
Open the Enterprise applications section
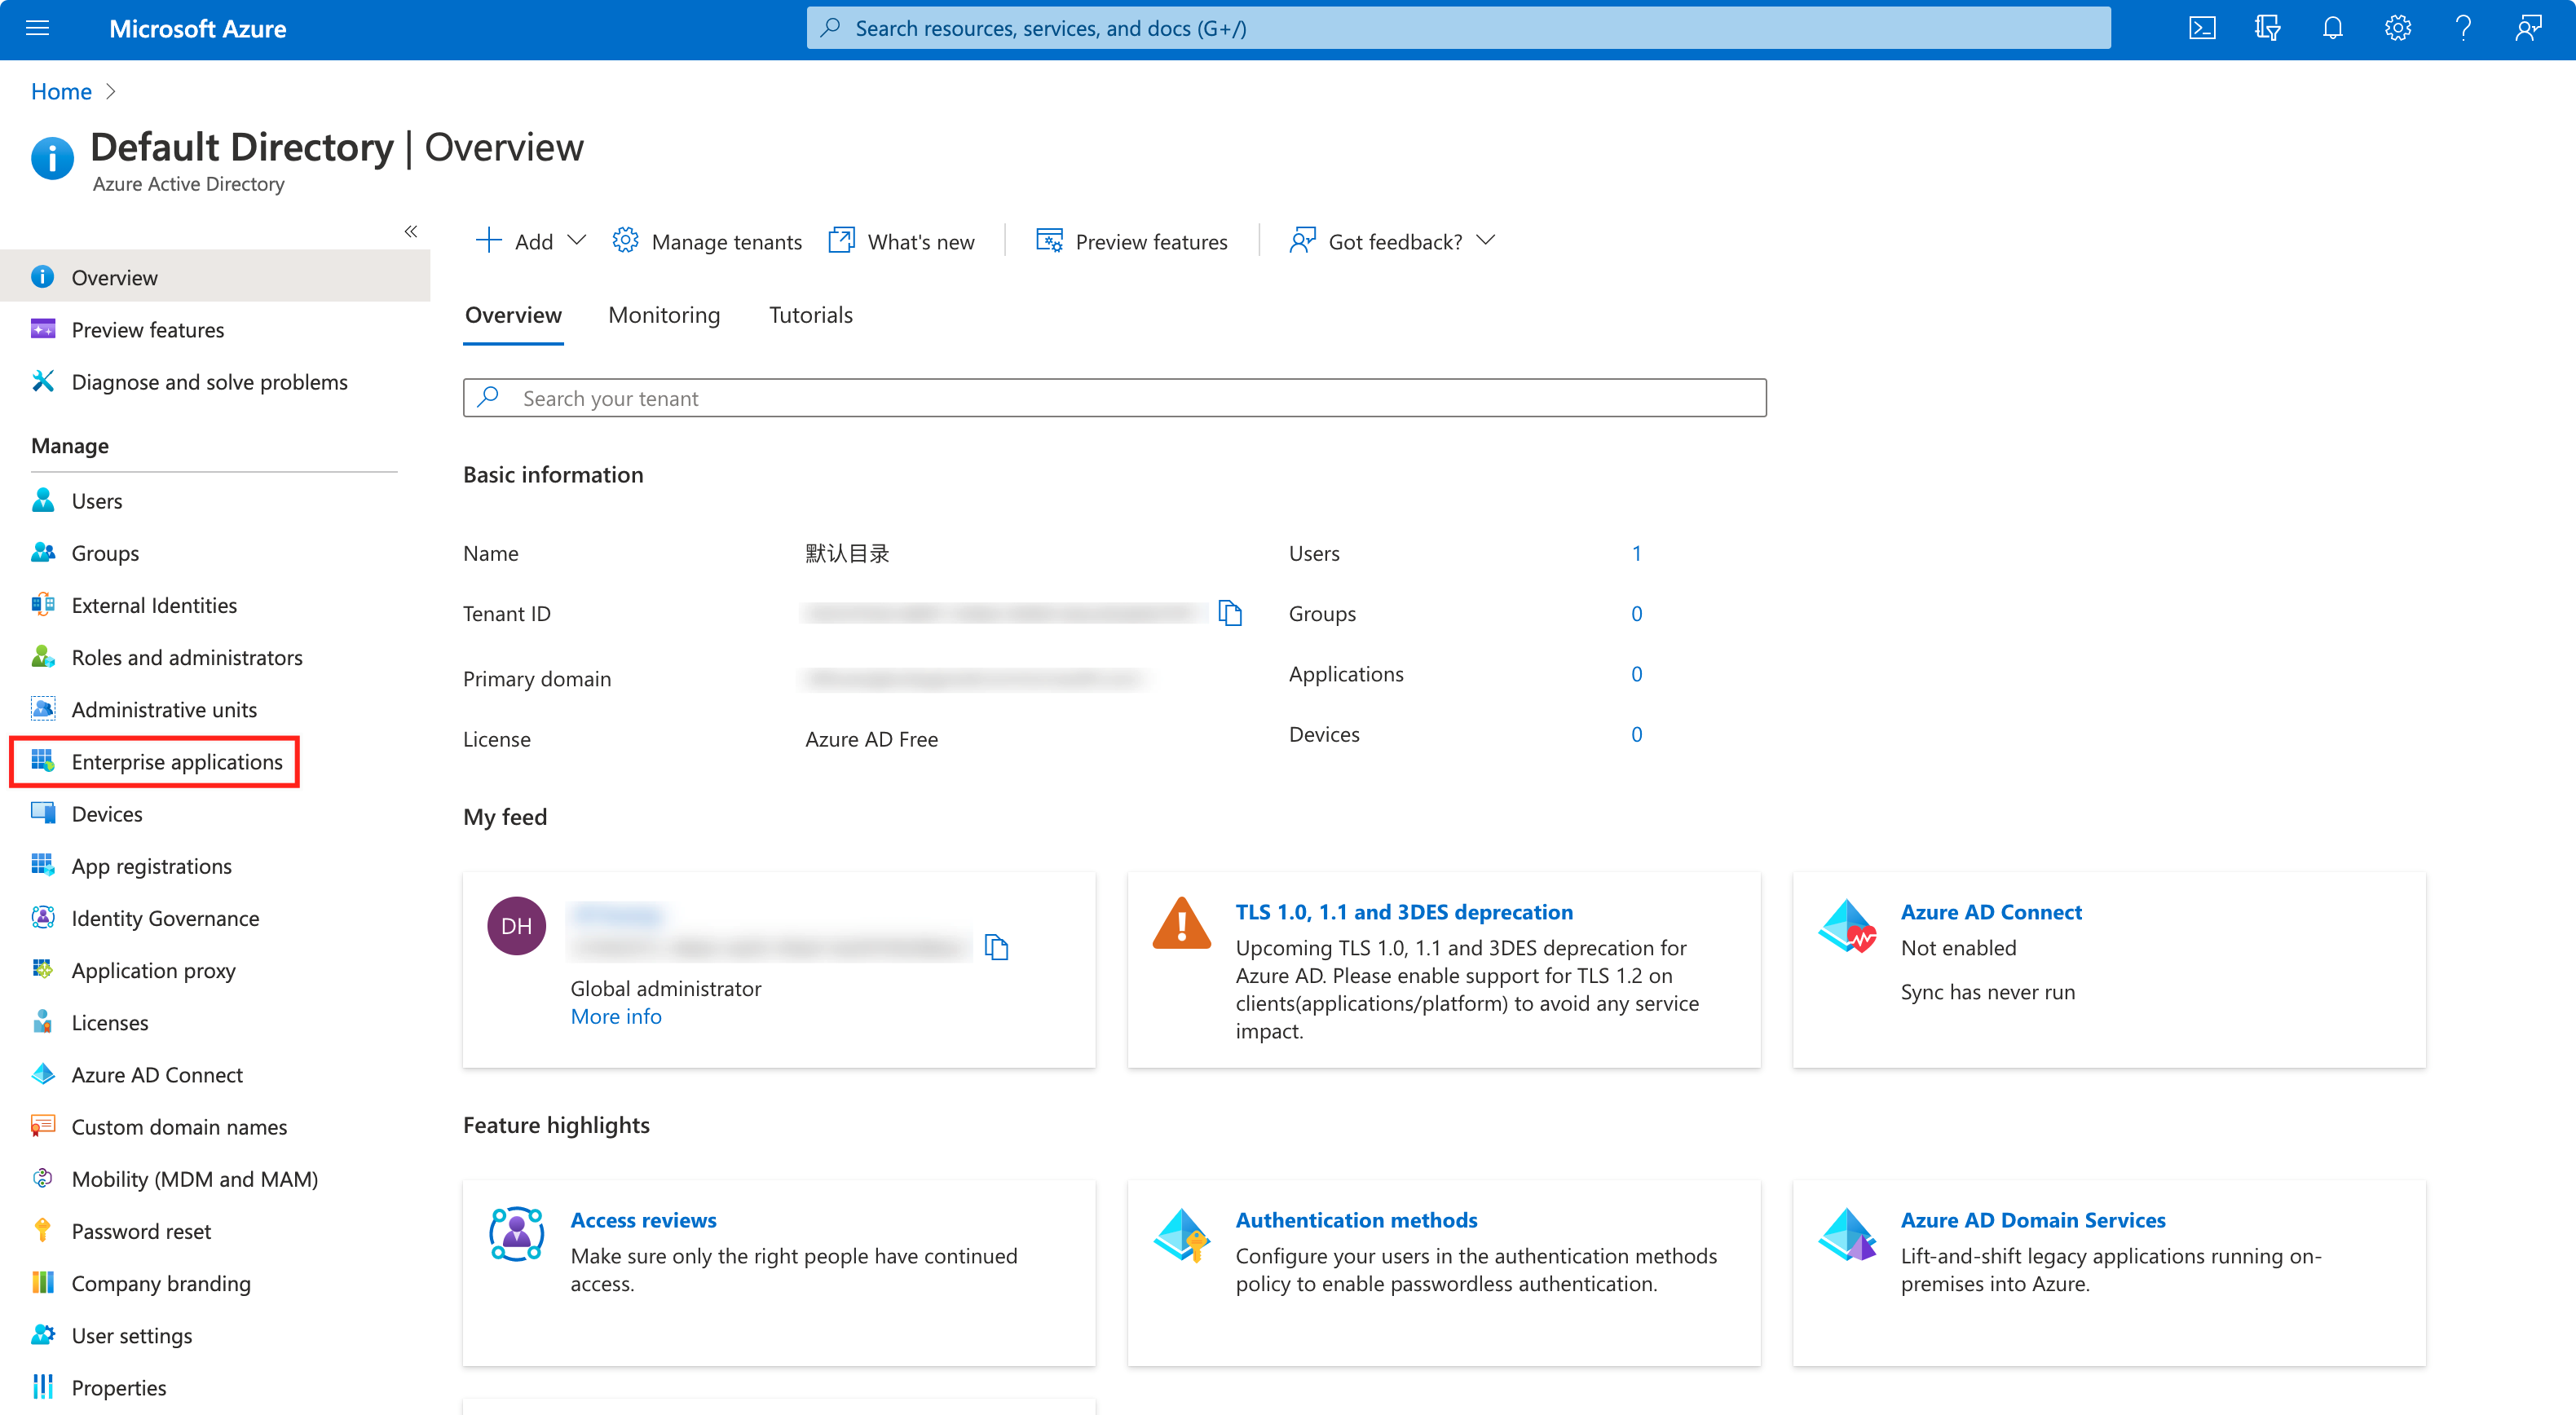pyautogui.click(x=177, y=761)
